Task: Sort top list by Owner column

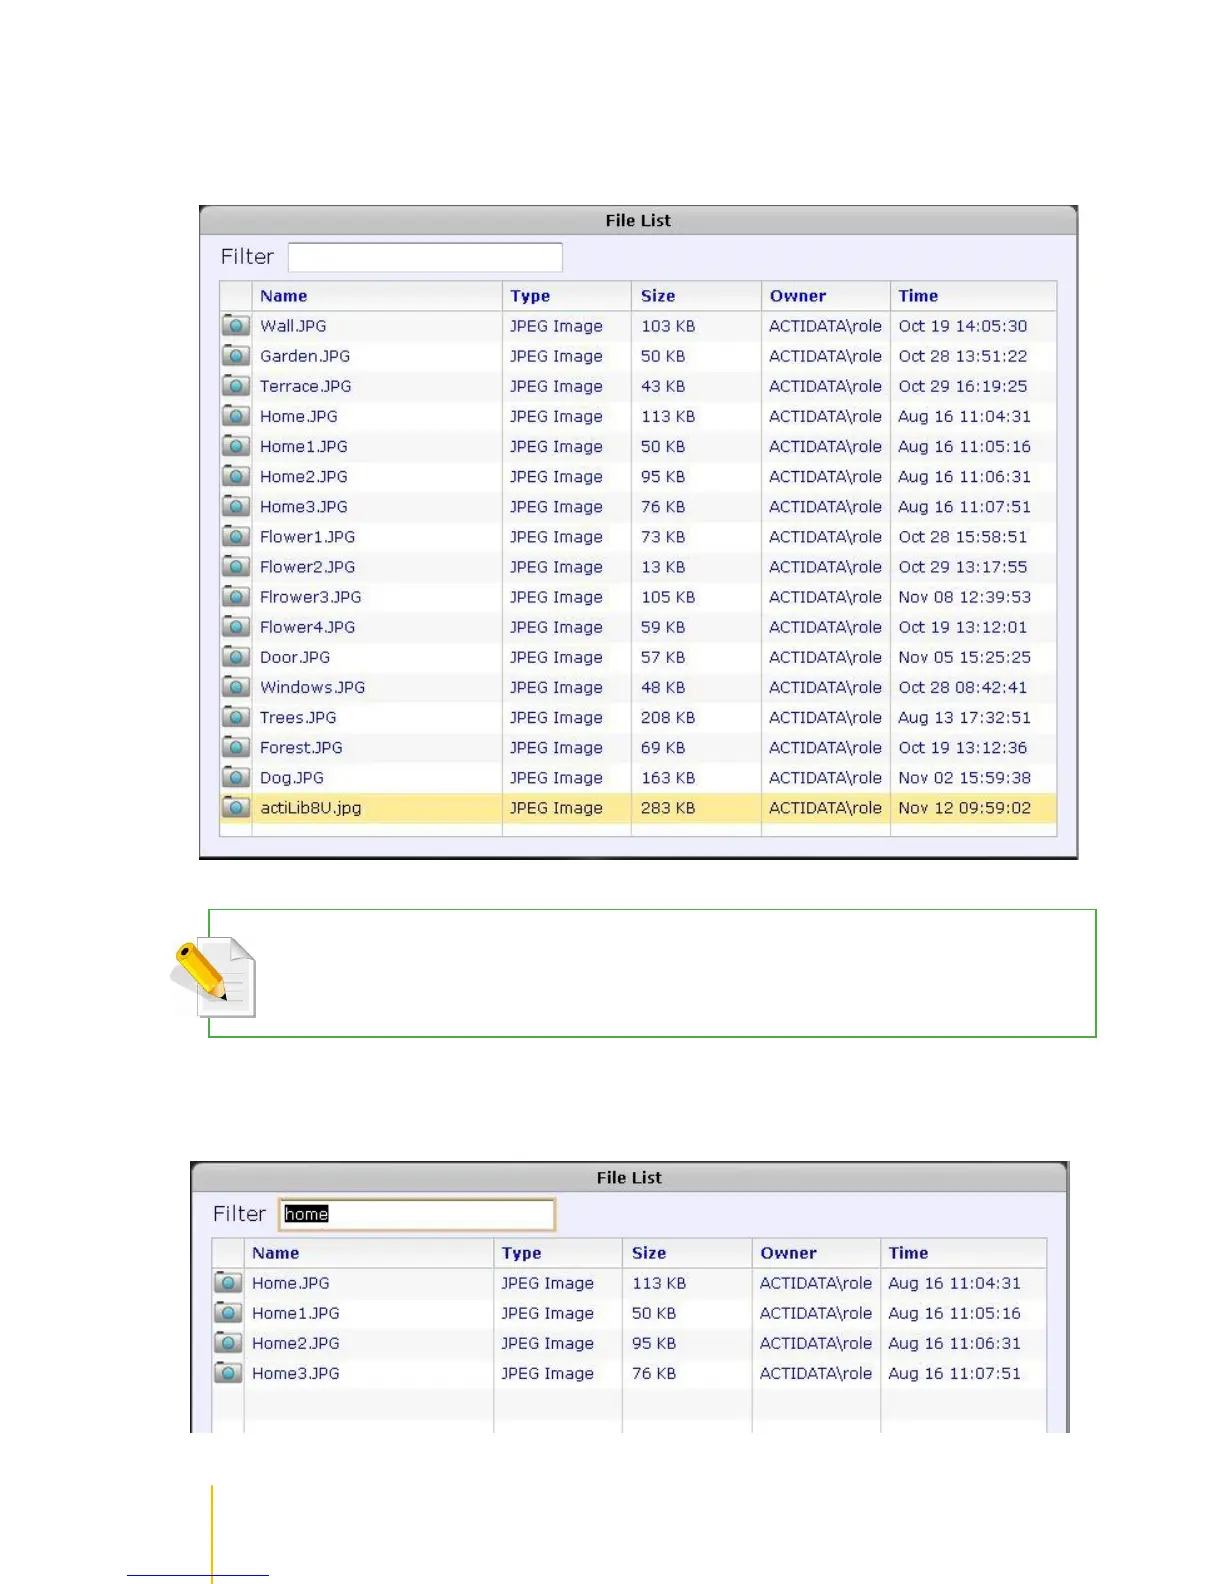Action: click(798, 296)
